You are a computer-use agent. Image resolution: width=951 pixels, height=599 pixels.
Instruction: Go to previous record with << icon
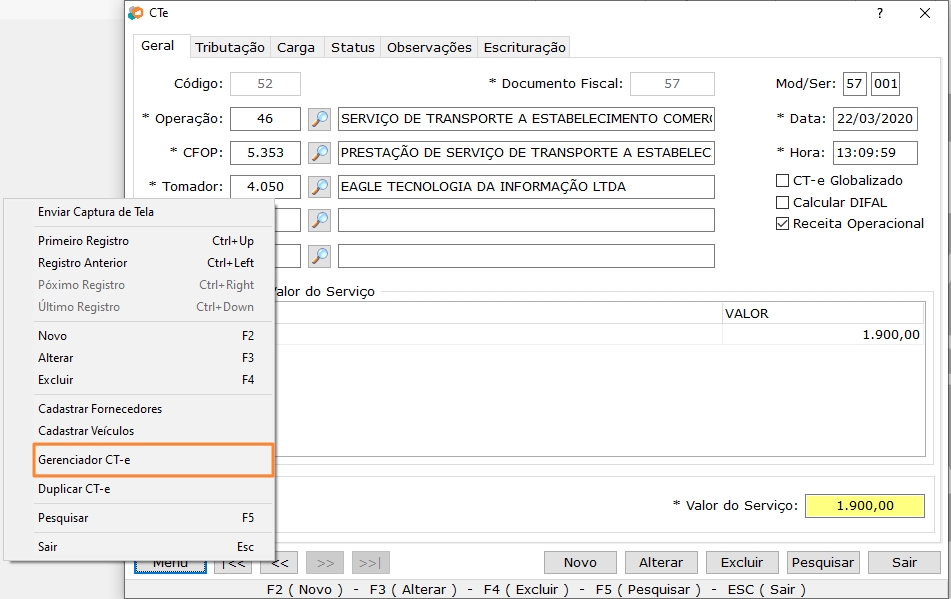278,562
